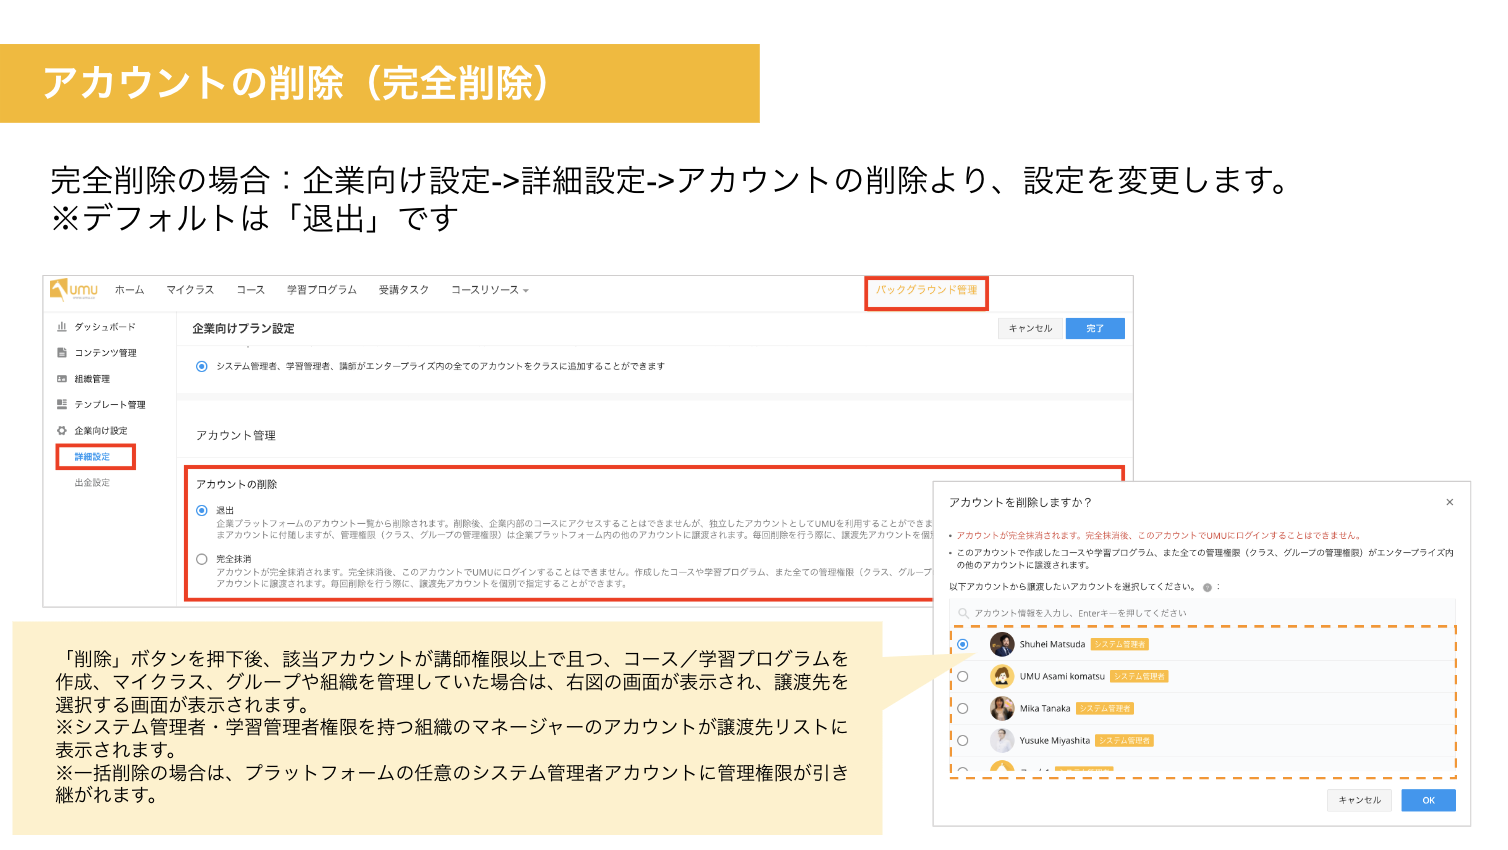Screen dimensions: 1508x850
Task: Click the コンテンツ管理 document icon
Action: coord(62,353)
